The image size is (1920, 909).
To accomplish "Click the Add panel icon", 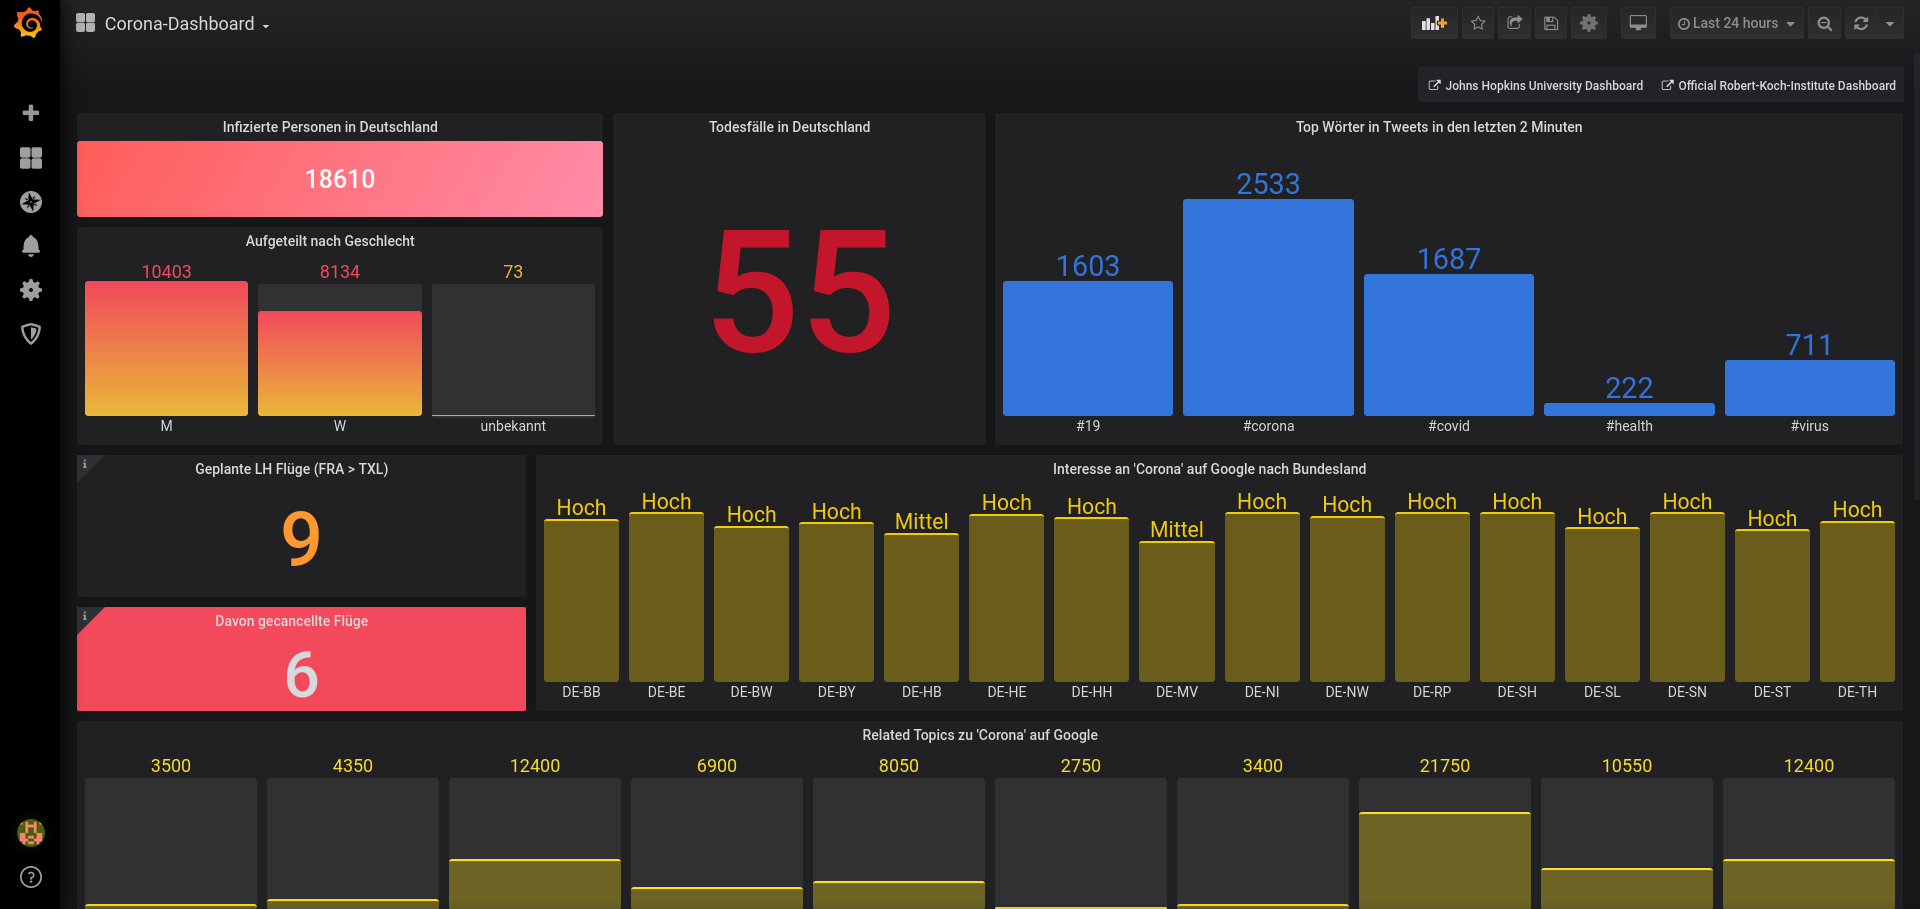I will [x=1434, y=23].
